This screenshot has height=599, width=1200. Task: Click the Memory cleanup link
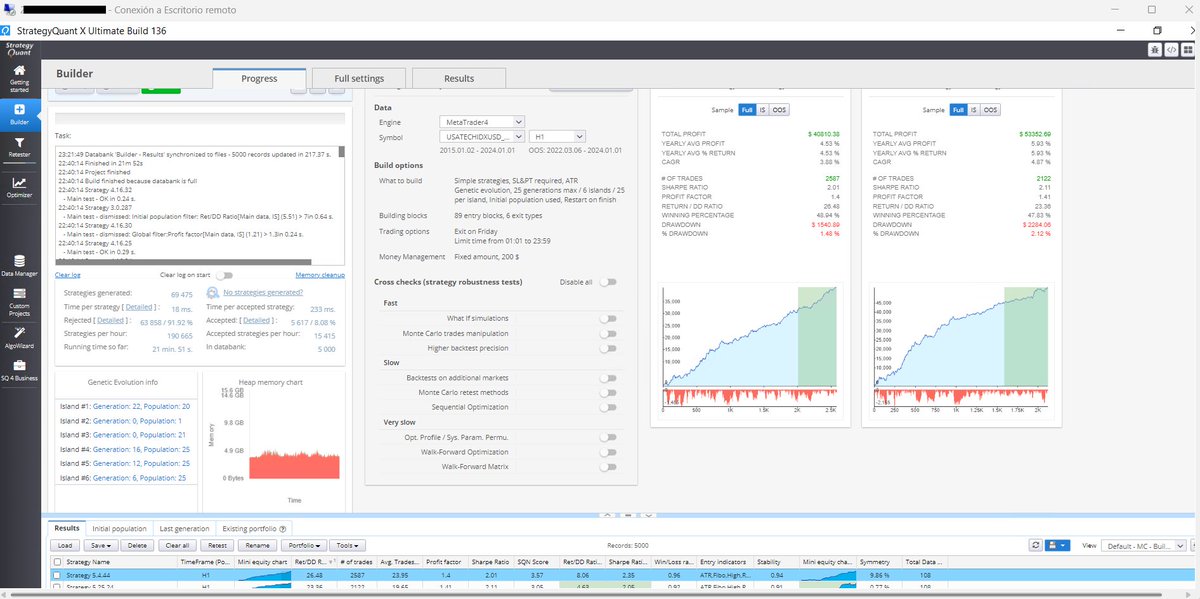pos(320,275)
